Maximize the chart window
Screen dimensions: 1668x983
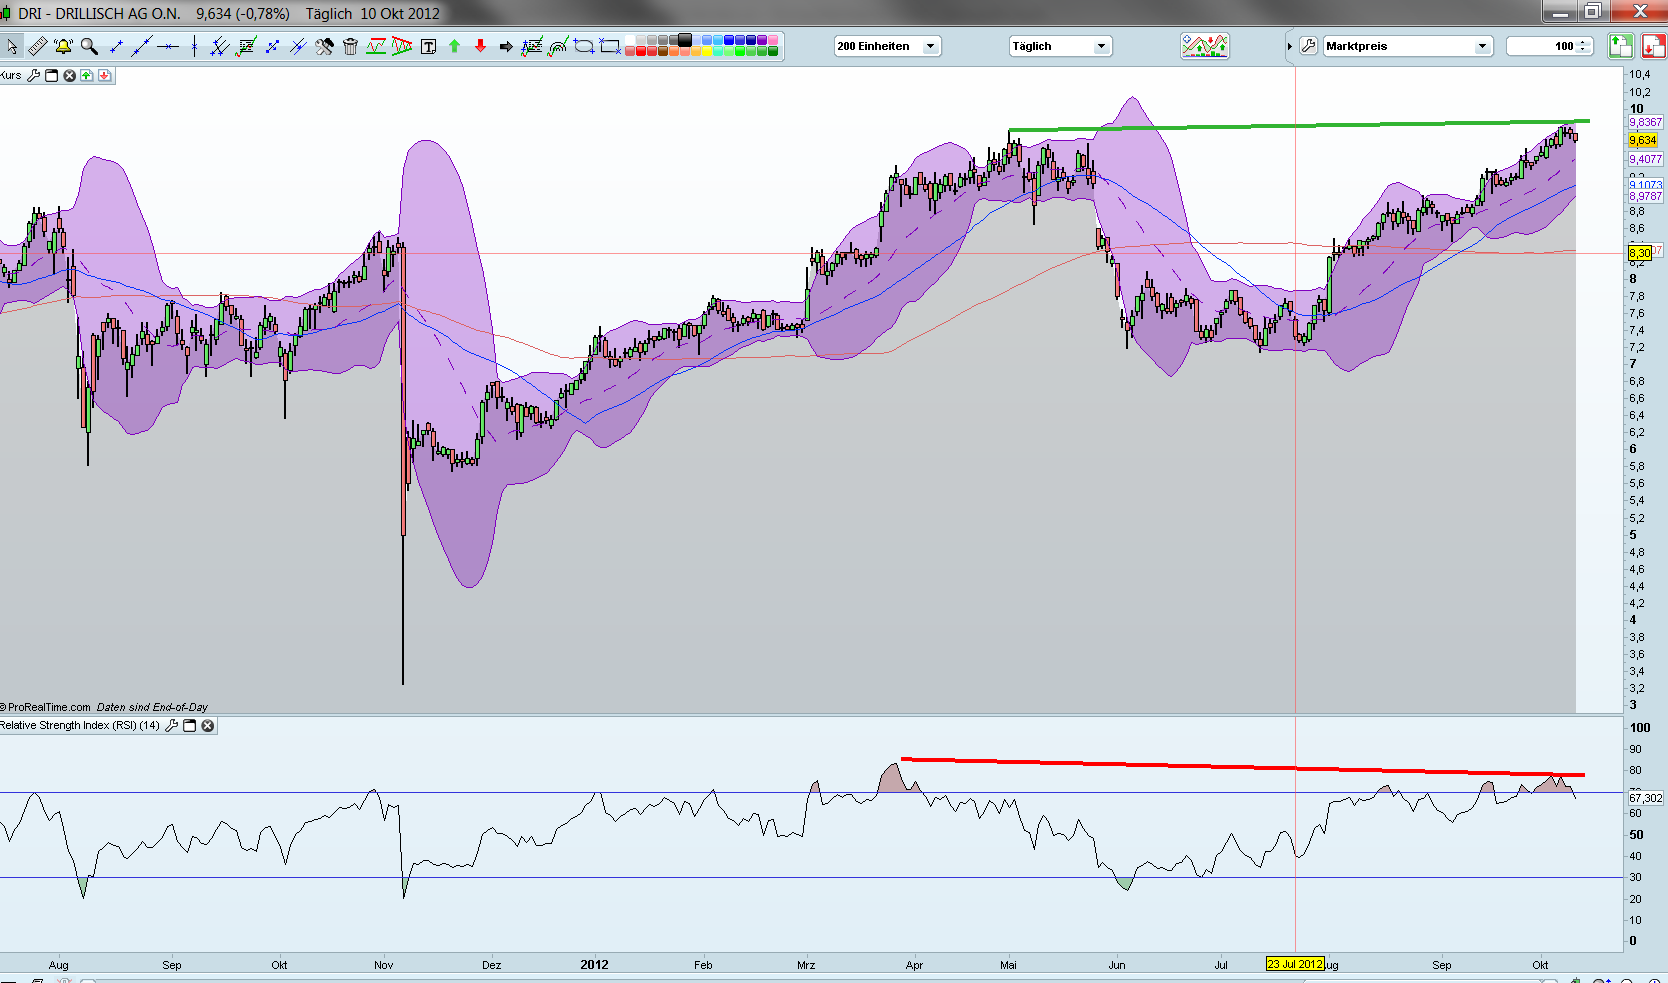tap(1592, 11)
